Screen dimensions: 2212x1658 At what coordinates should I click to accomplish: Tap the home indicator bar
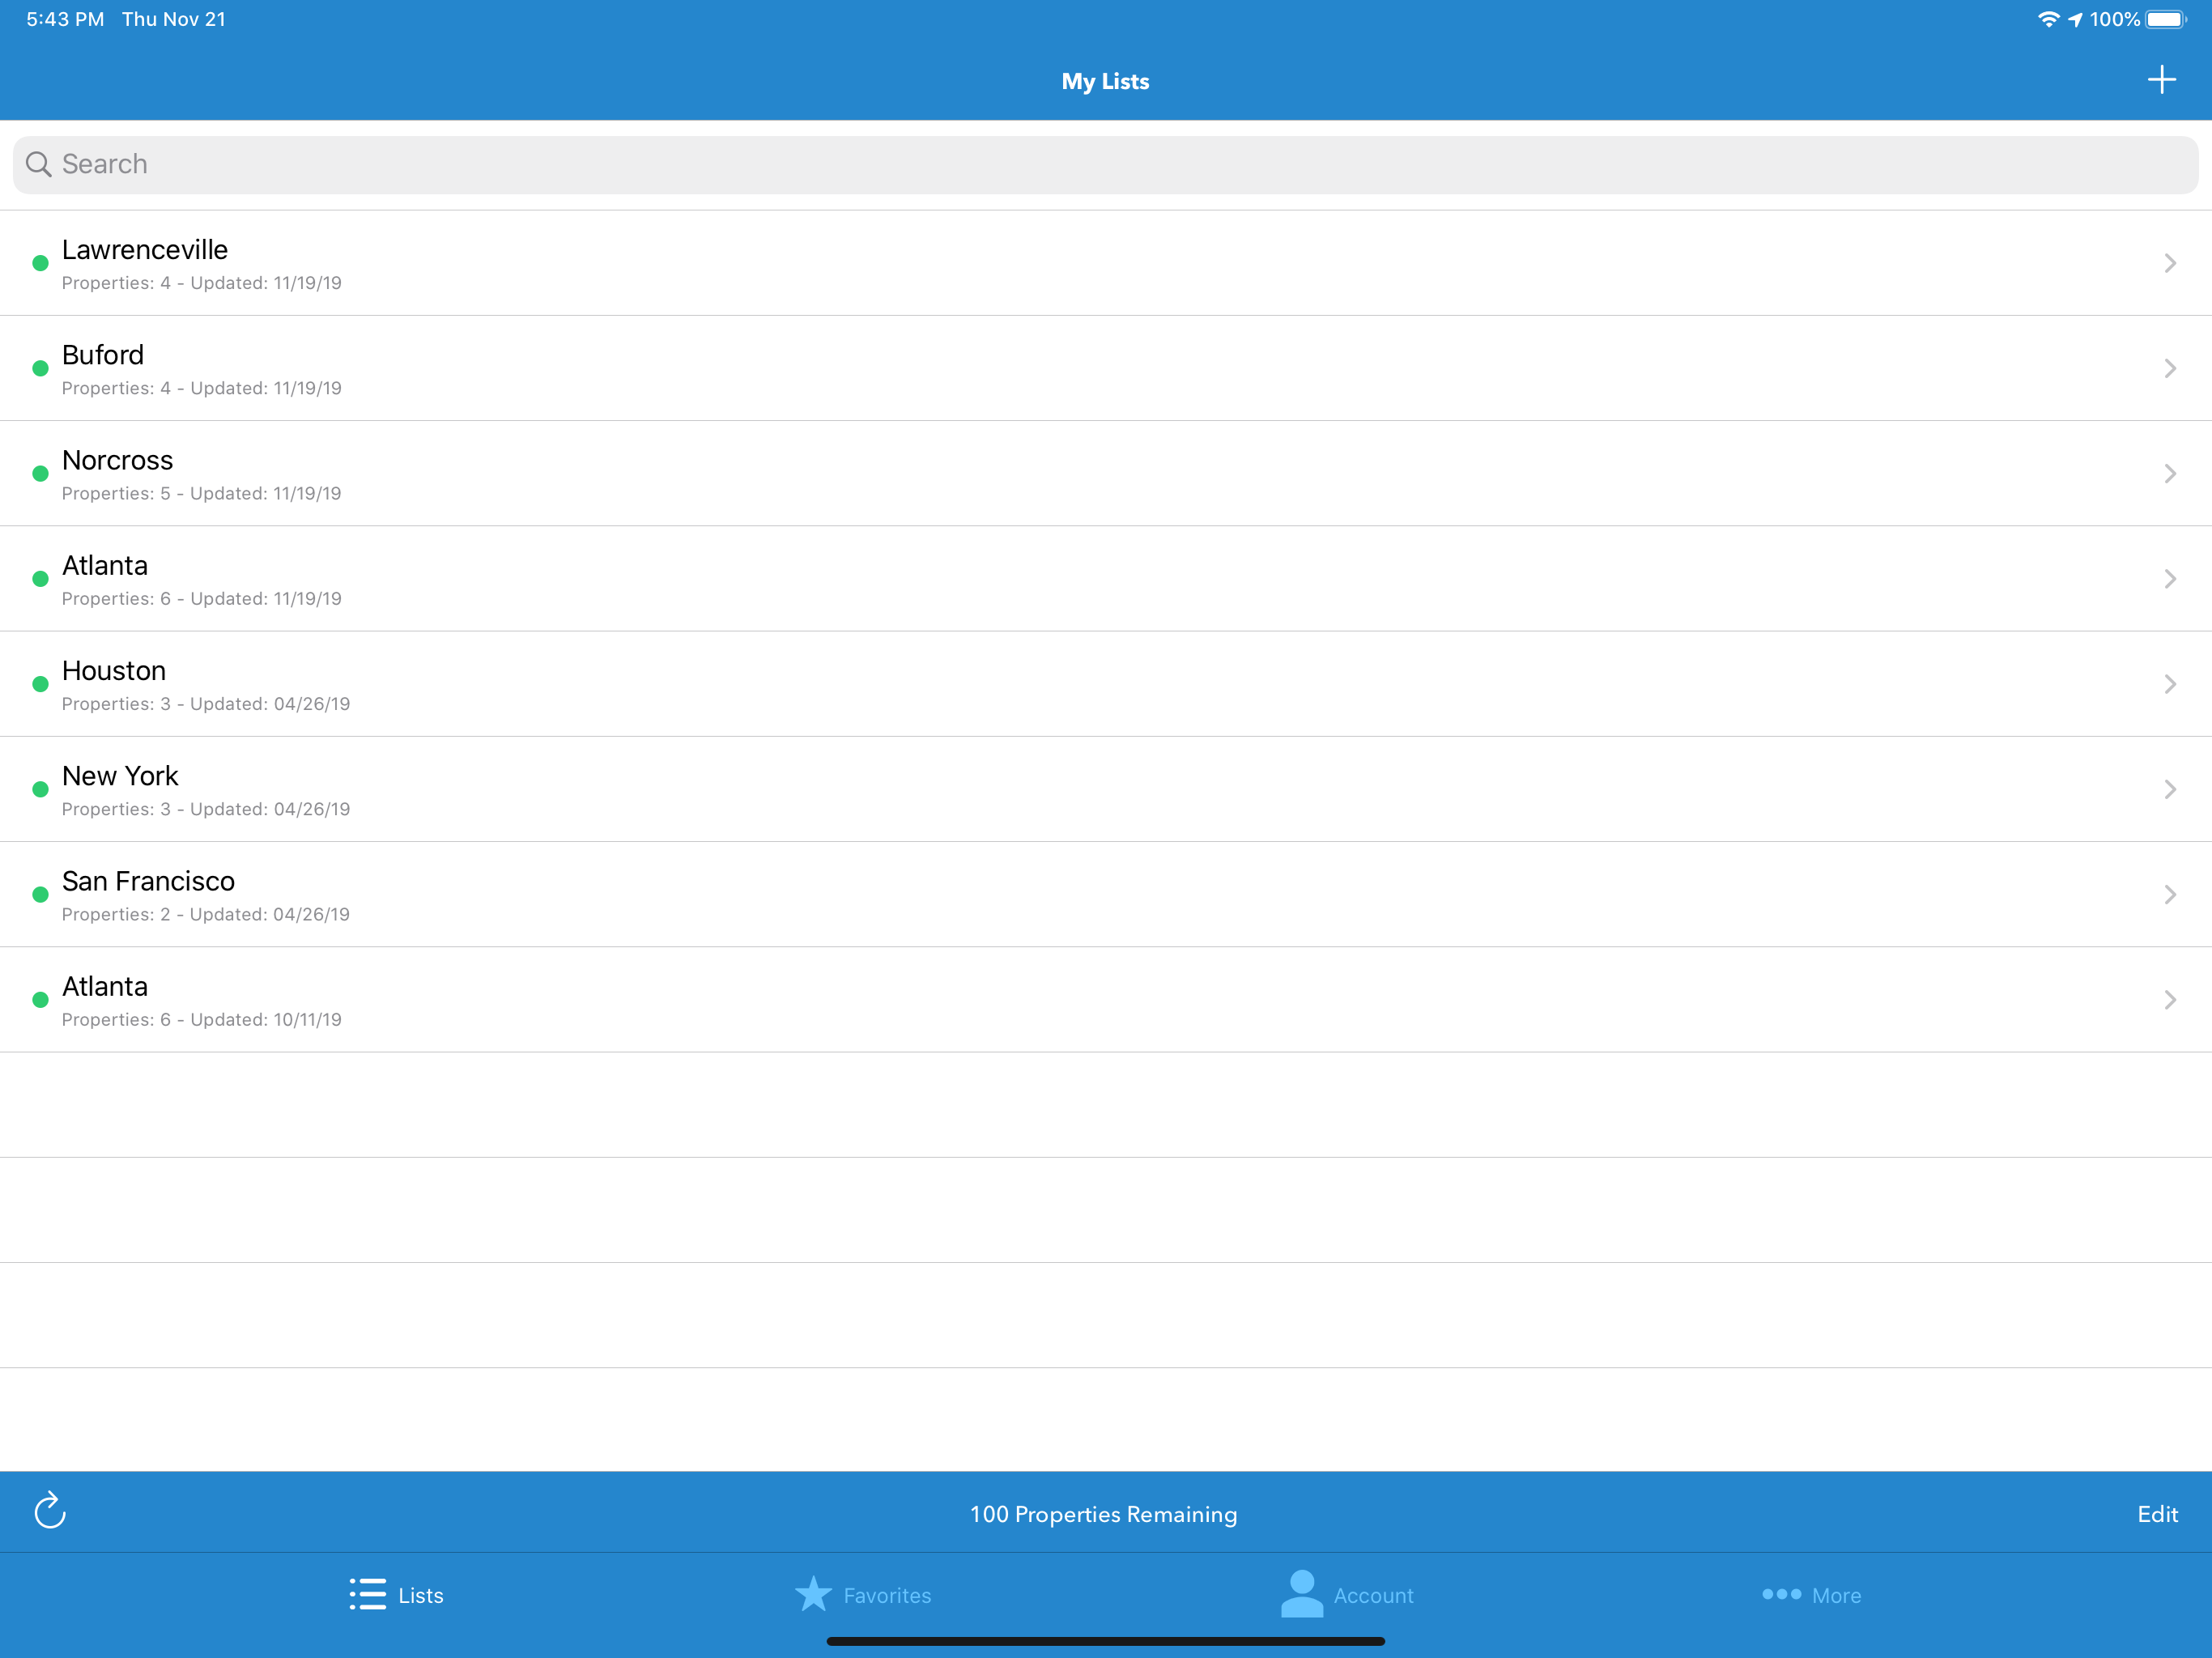coord(1105,1641)
